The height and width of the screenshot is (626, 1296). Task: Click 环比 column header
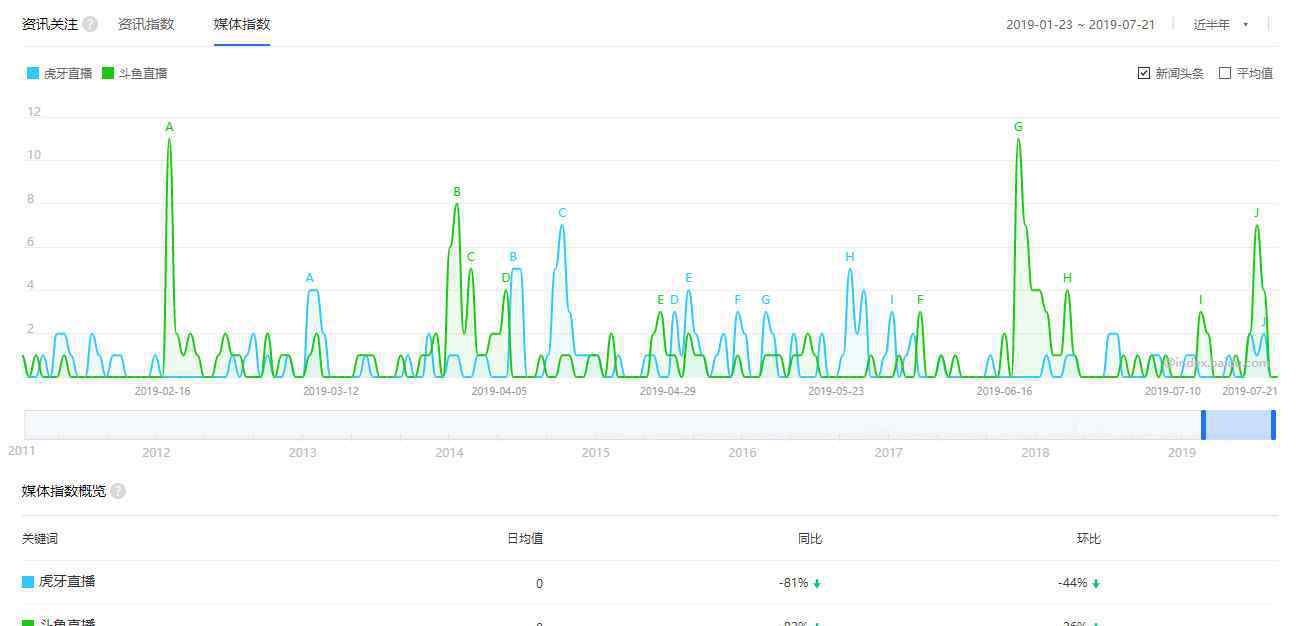click(x=1089, y=538)
